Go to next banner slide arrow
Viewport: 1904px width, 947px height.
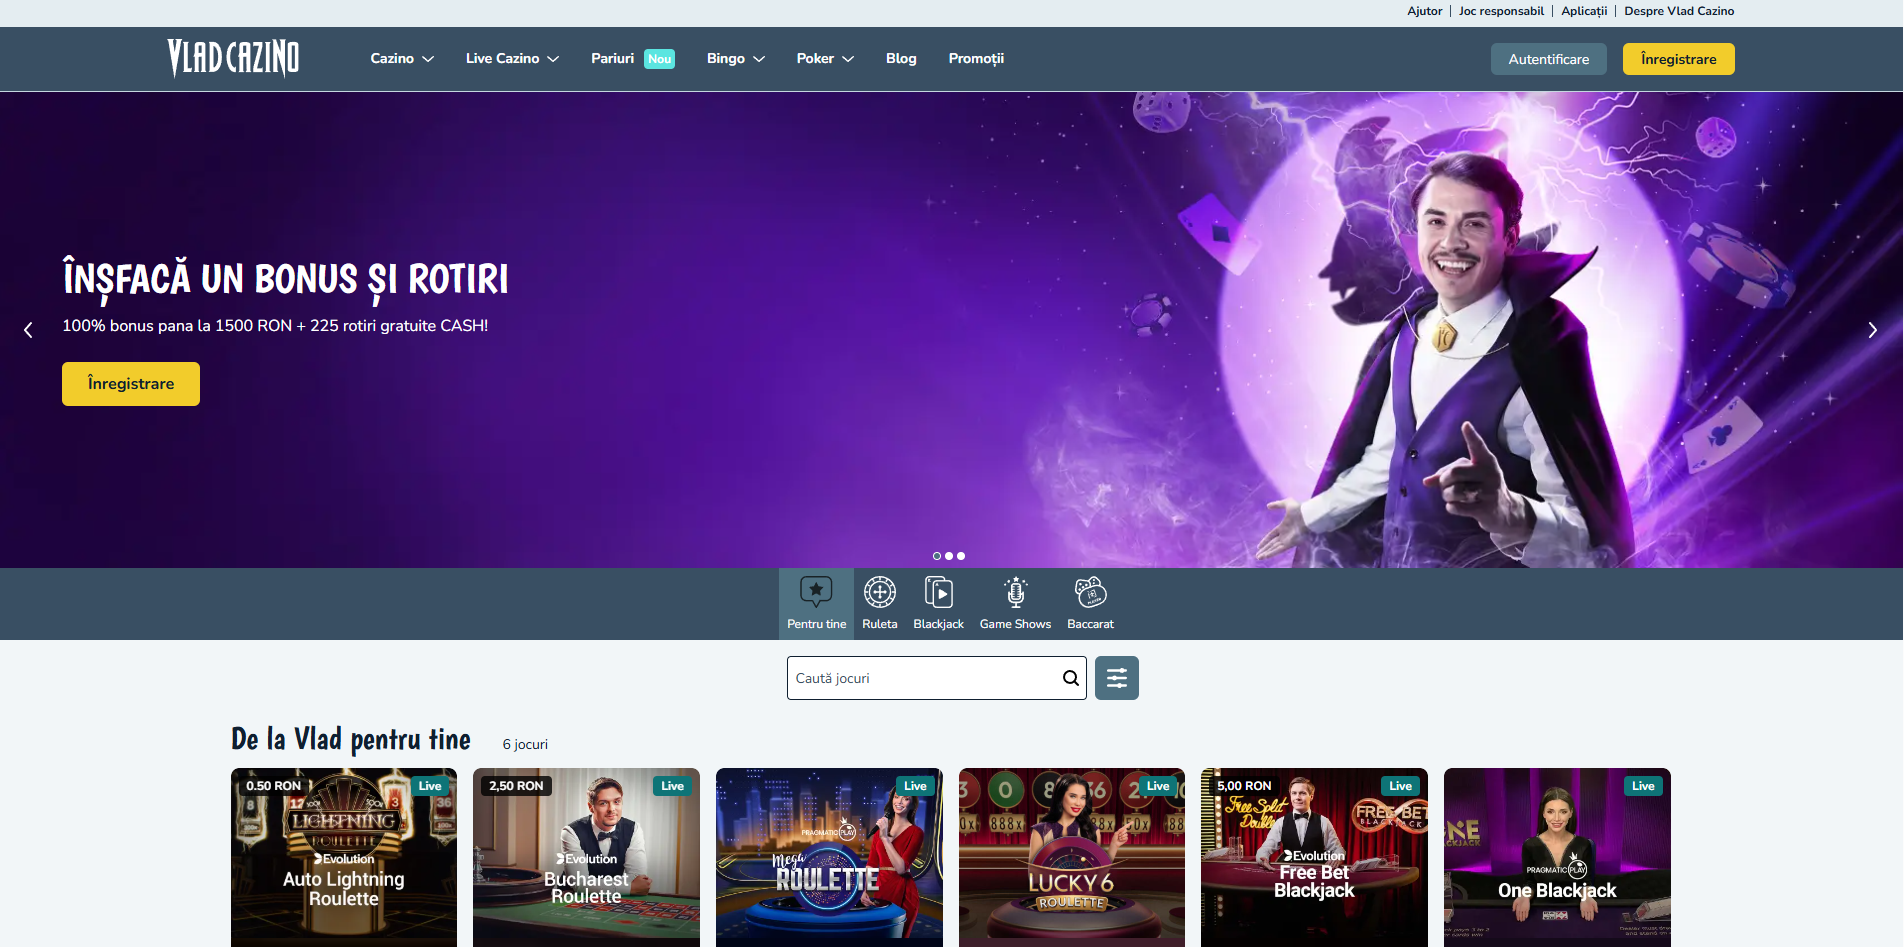pos(1872,330)
